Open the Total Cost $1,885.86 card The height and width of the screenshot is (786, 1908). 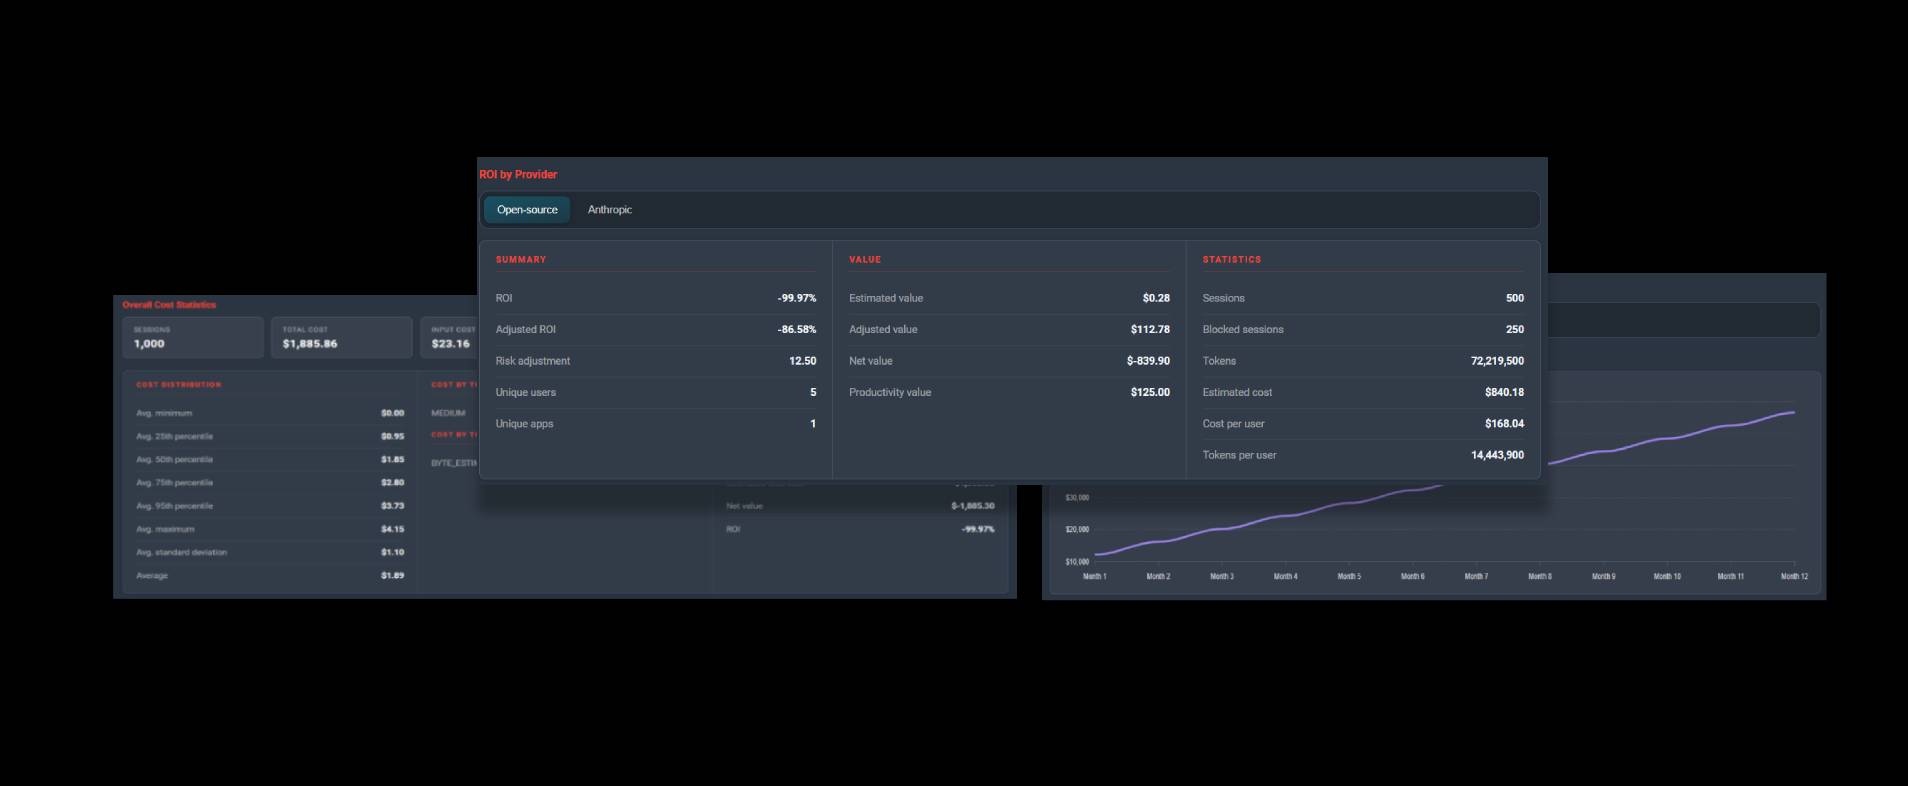coord(341,338)
